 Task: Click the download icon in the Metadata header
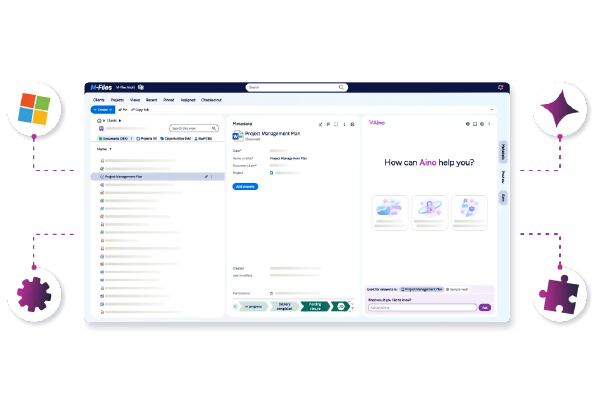[344, 124]
